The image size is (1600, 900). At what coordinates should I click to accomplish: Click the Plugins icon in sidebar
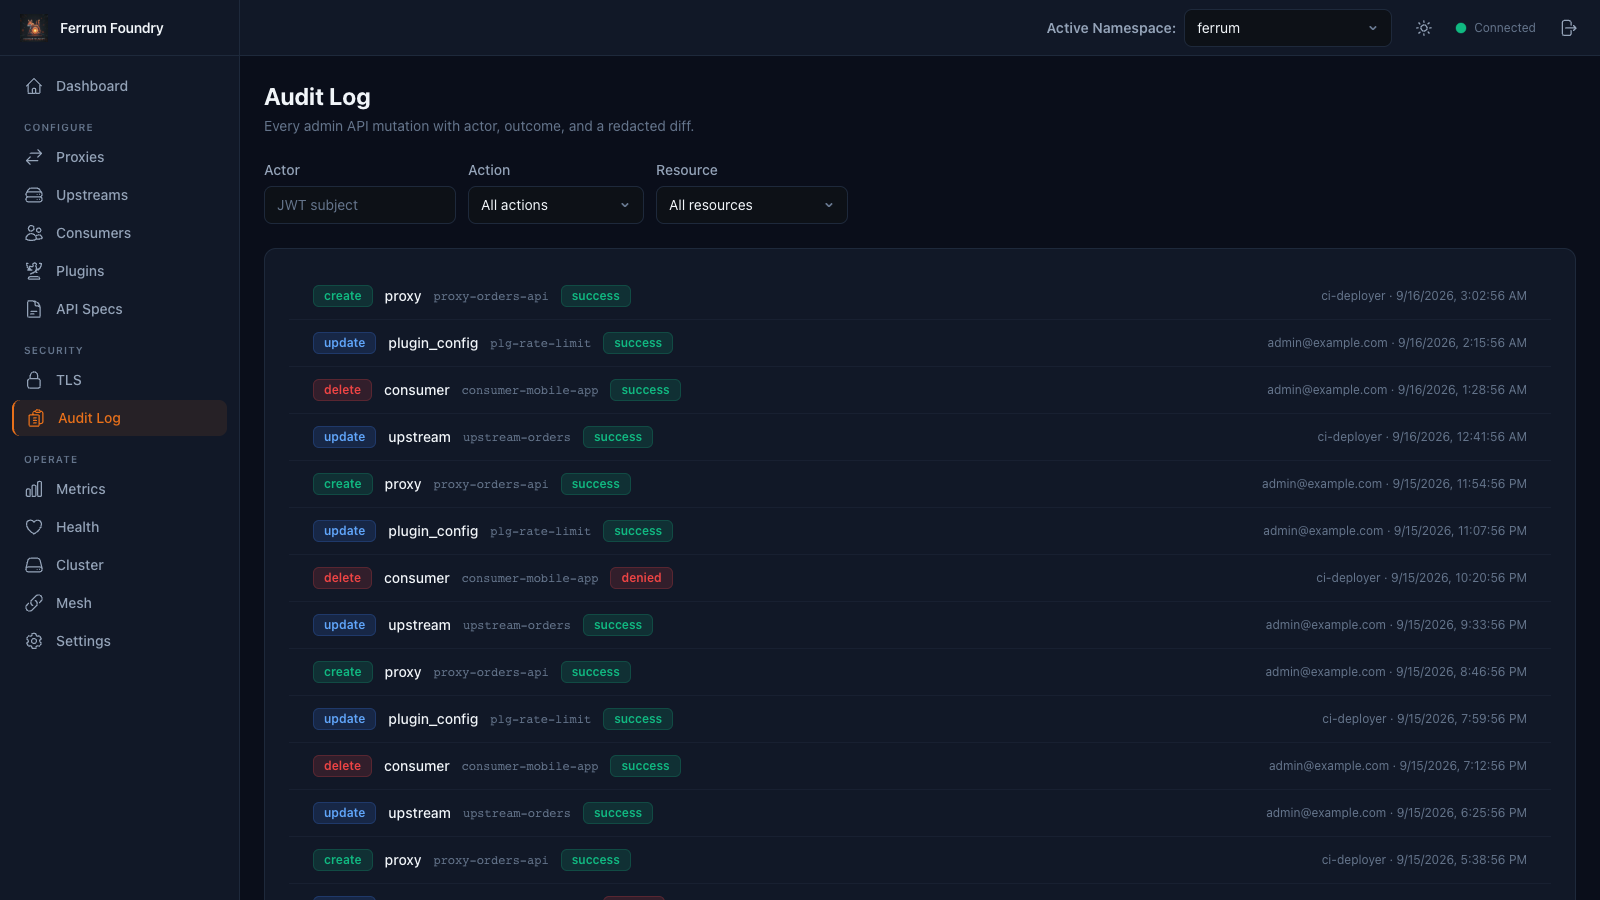pos(34,271)
